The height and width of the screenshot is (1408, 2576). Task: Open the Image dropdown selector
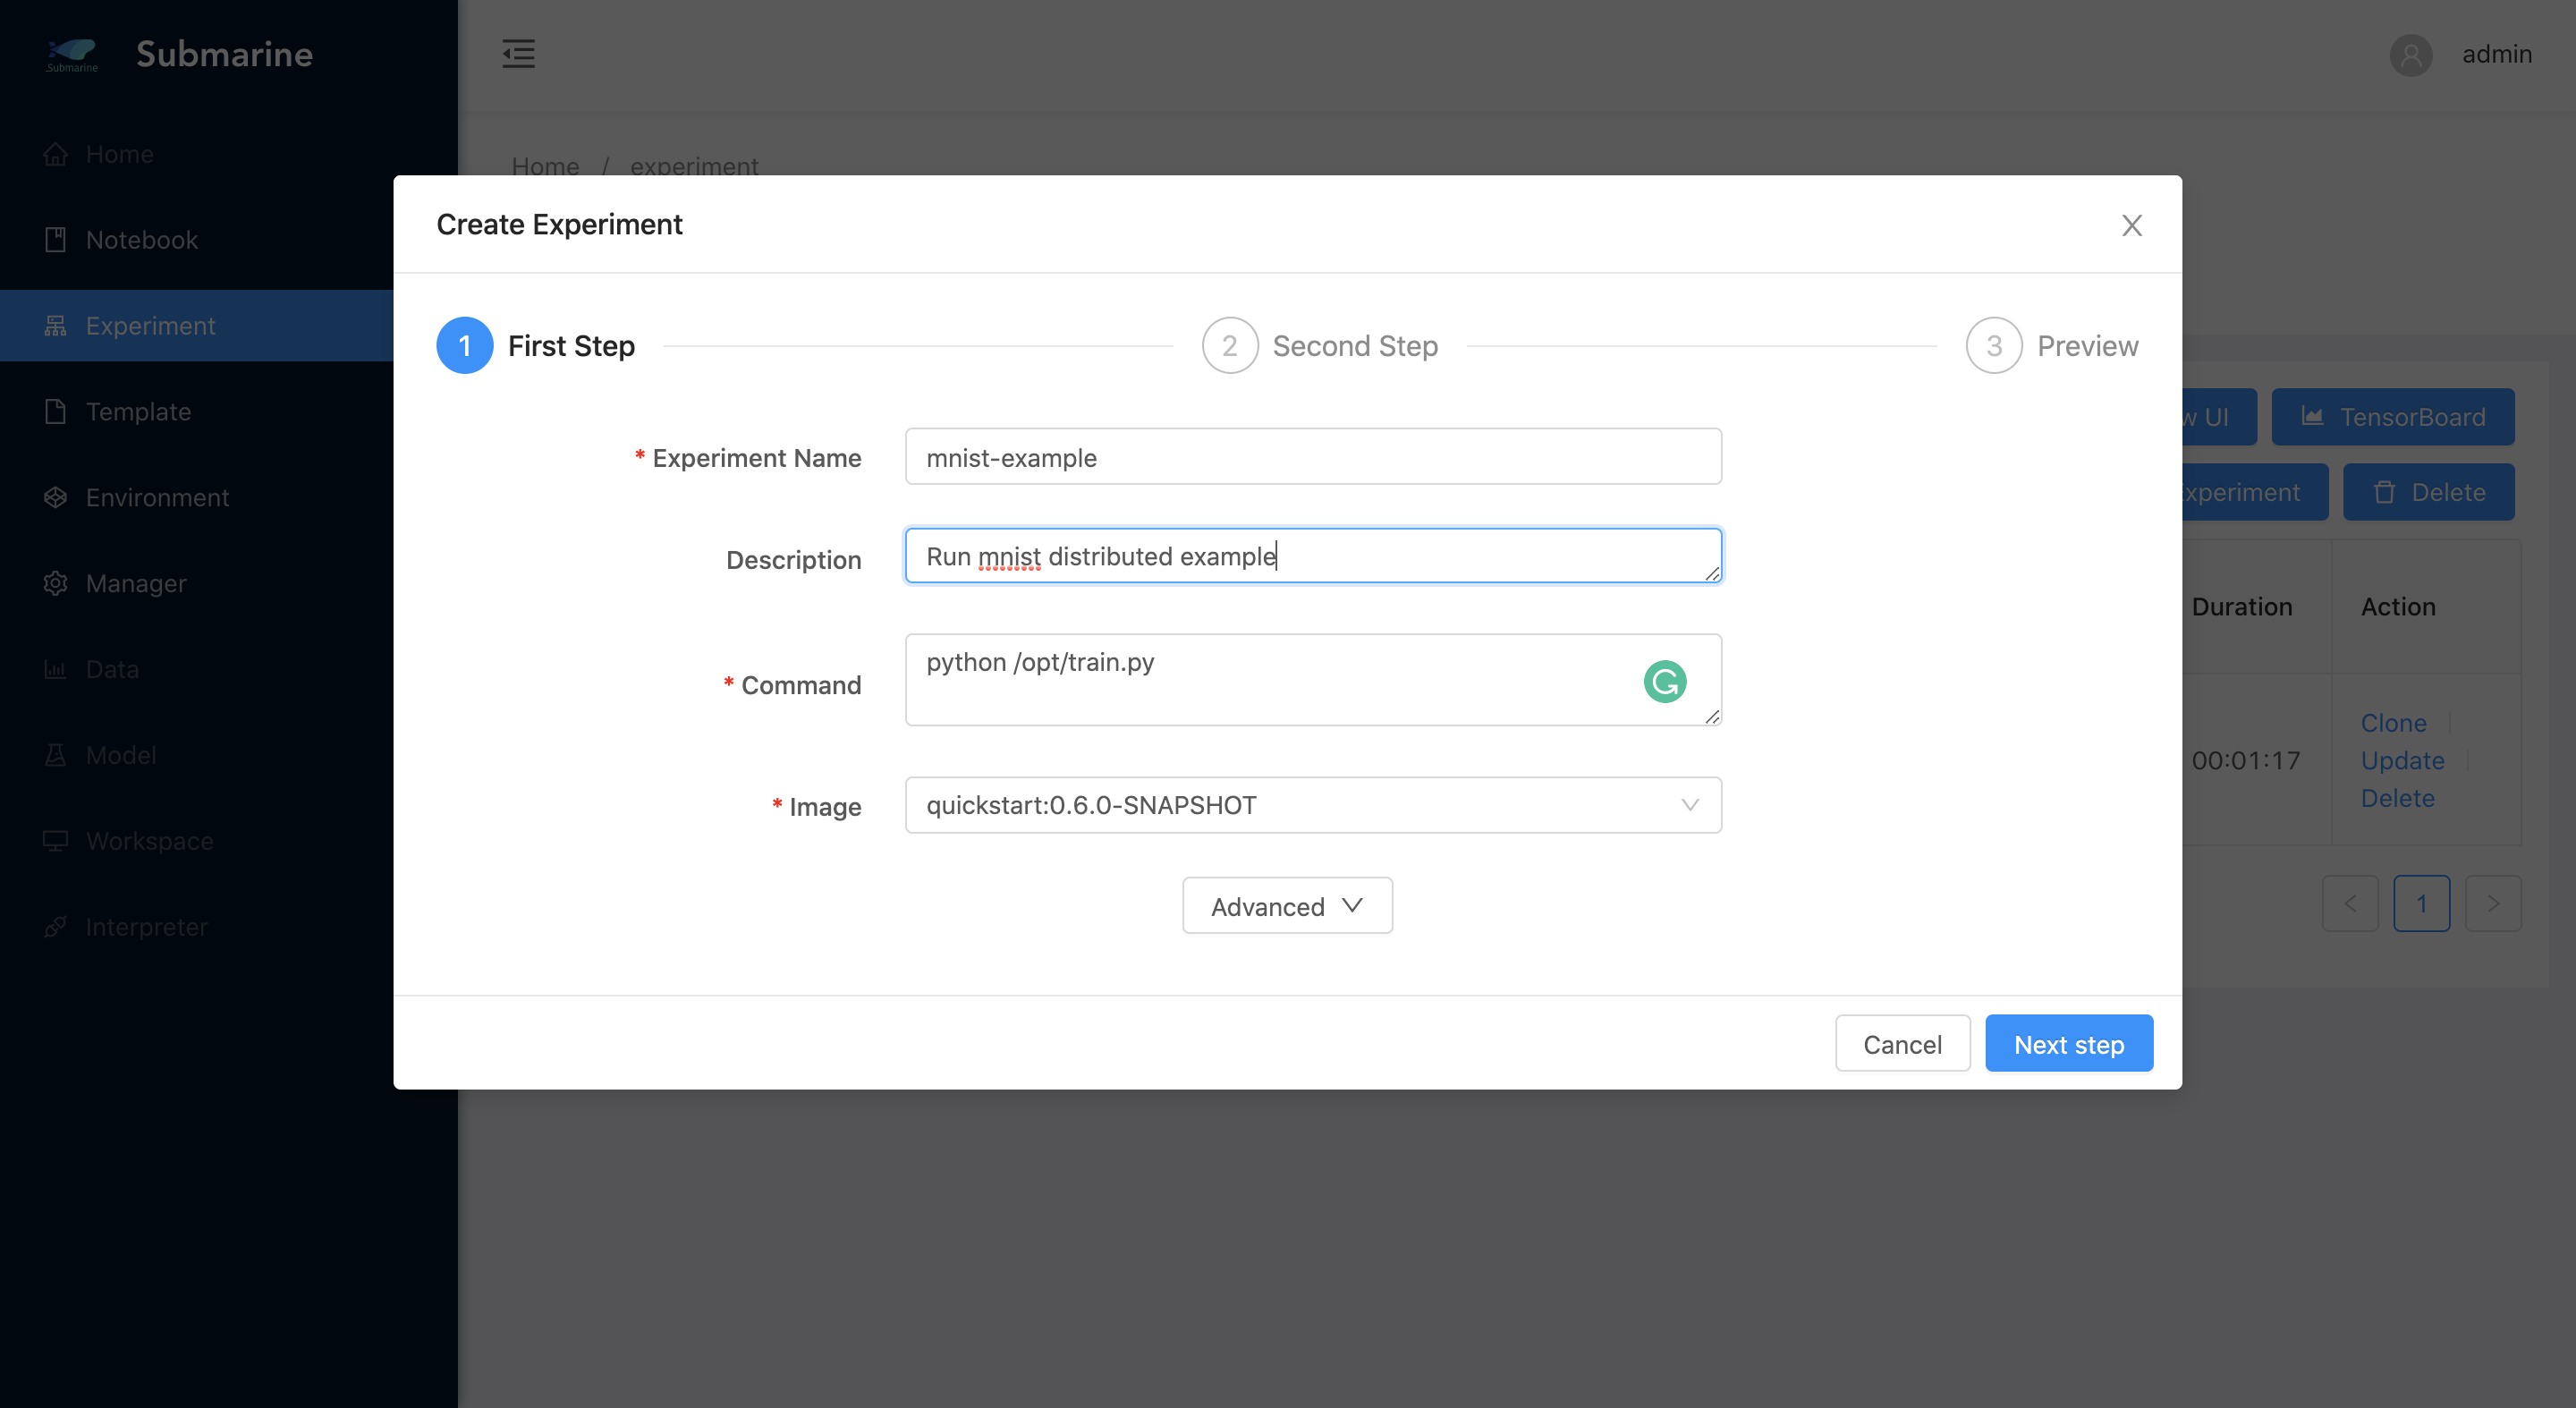(x=1312, y=805)
